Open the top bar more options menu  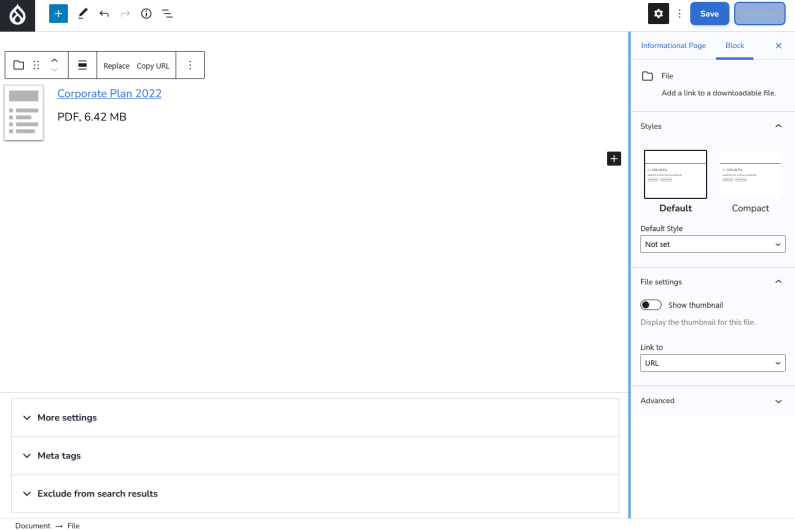[x=679, y=14]
